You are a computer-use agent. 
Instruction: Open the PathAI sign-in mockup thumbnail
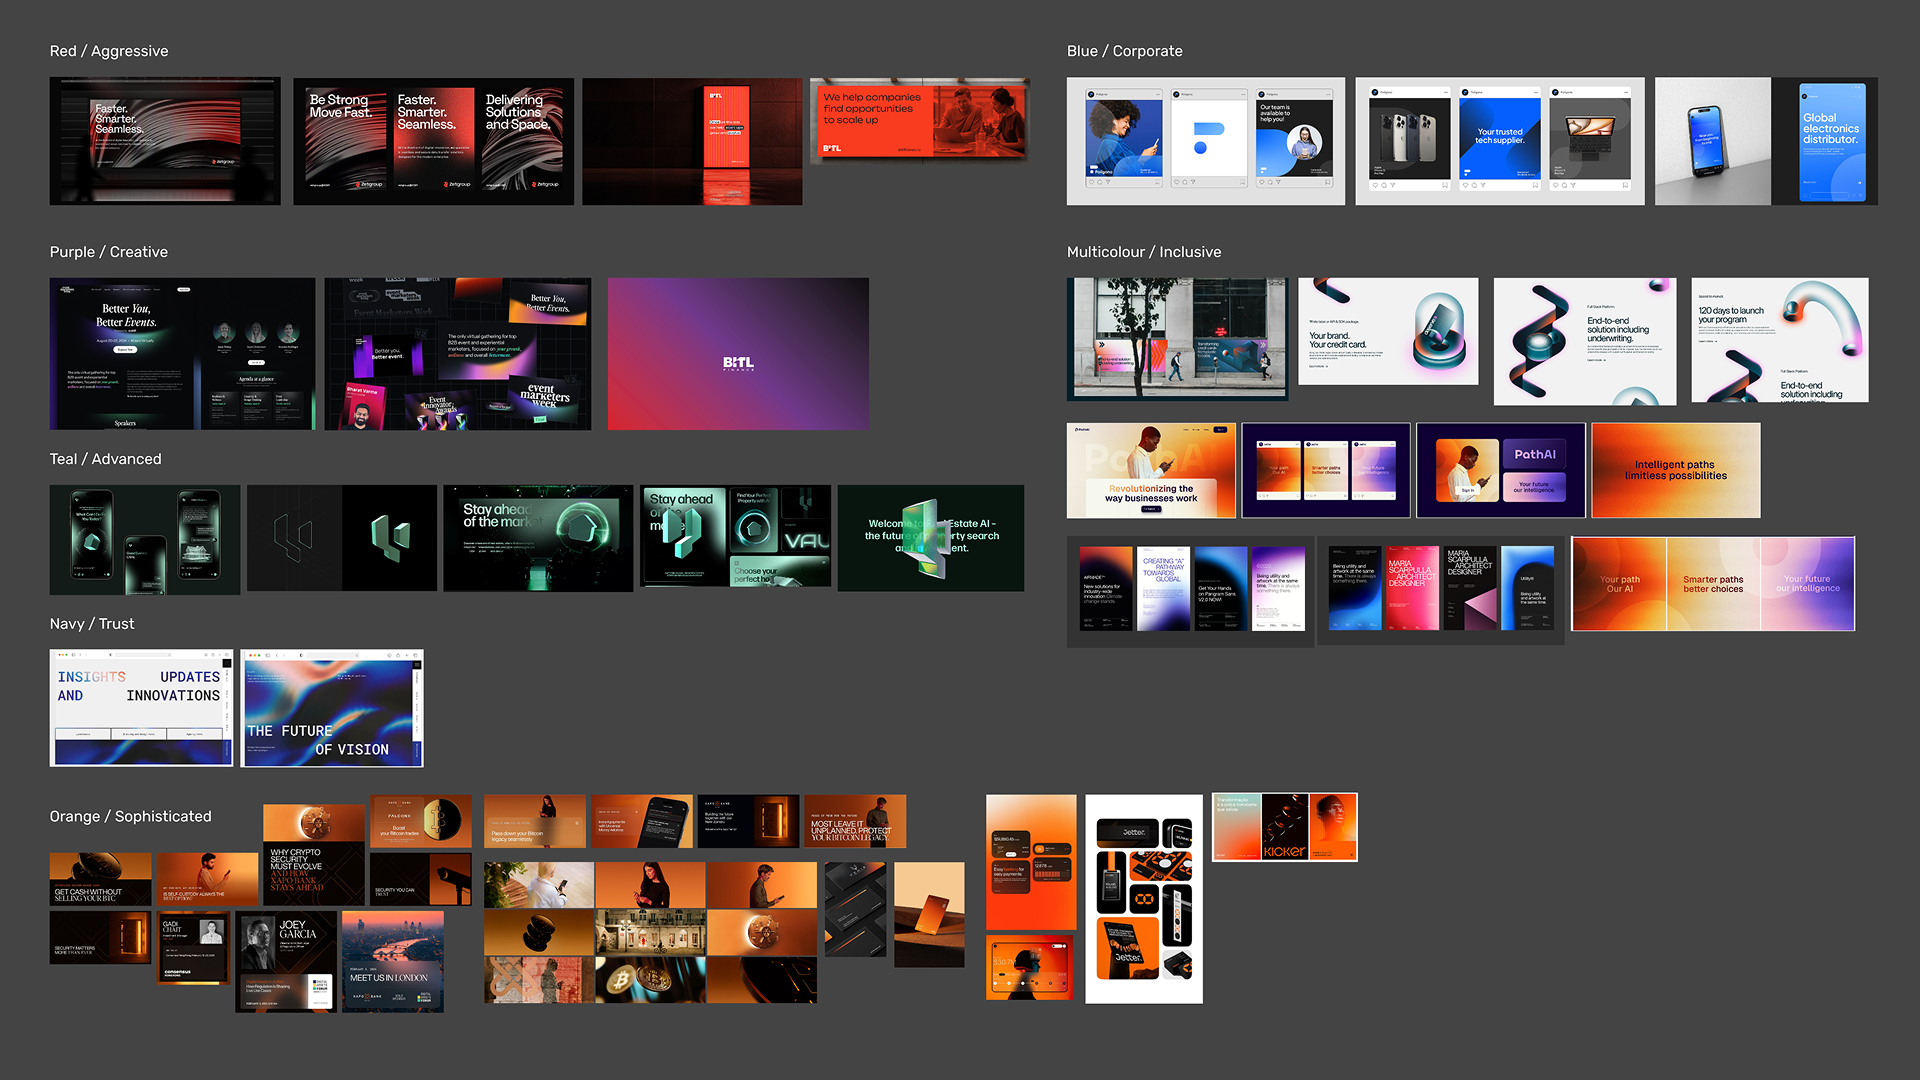1500,470
